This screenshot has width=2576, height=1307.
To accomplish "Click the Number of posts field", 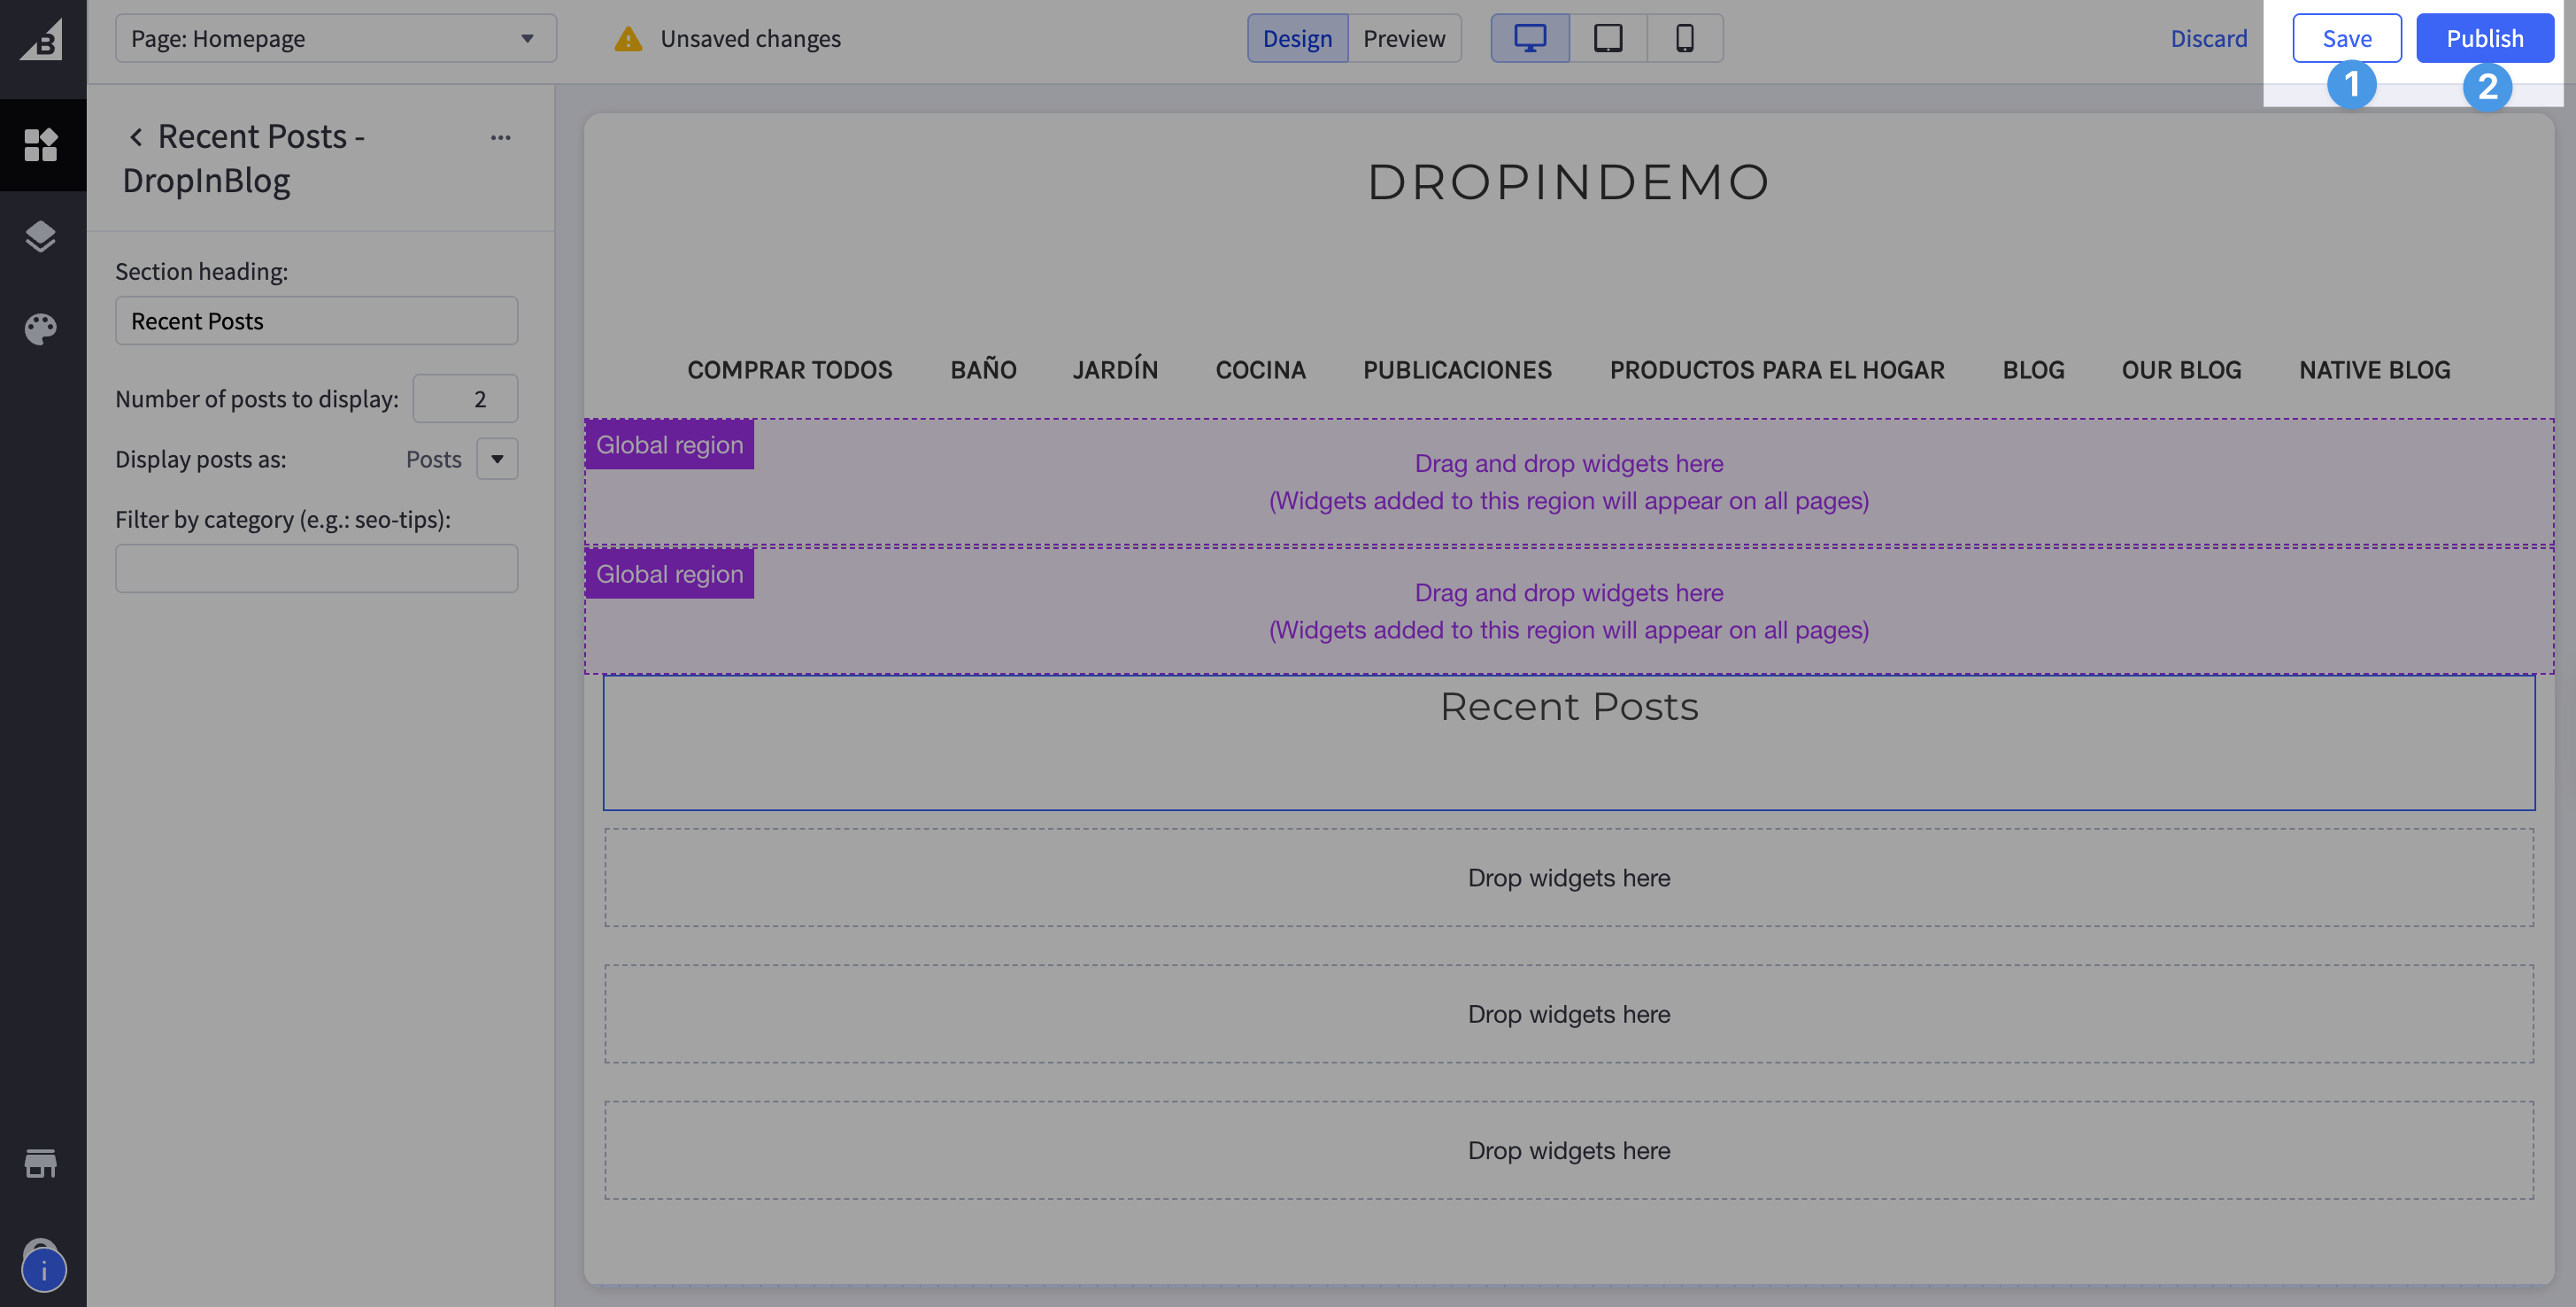I will pyautogui.click(x=466, y=399).
